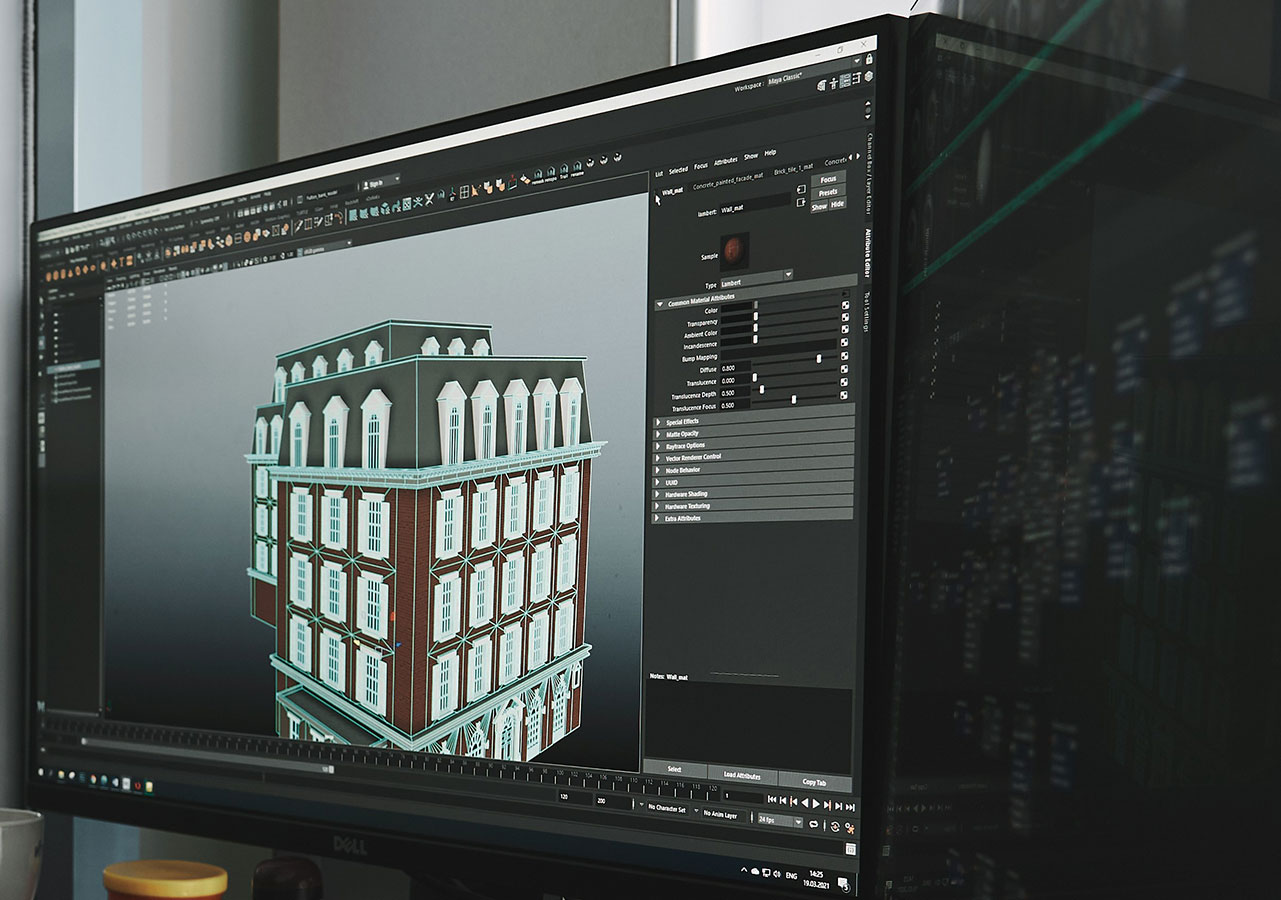This screenshot has width=1281, height=900.
Task: Click the Load Attributes button
Action: click(742, 776)
